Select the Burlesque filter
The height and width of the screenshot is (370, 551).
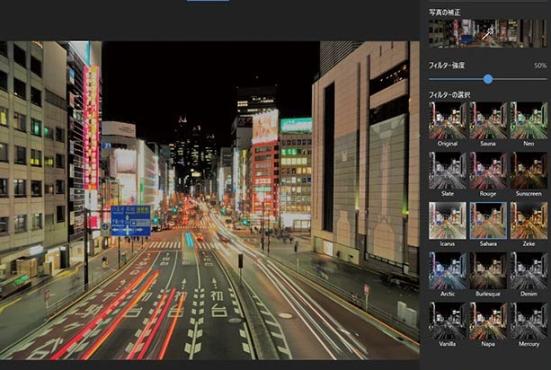(488, 271)
